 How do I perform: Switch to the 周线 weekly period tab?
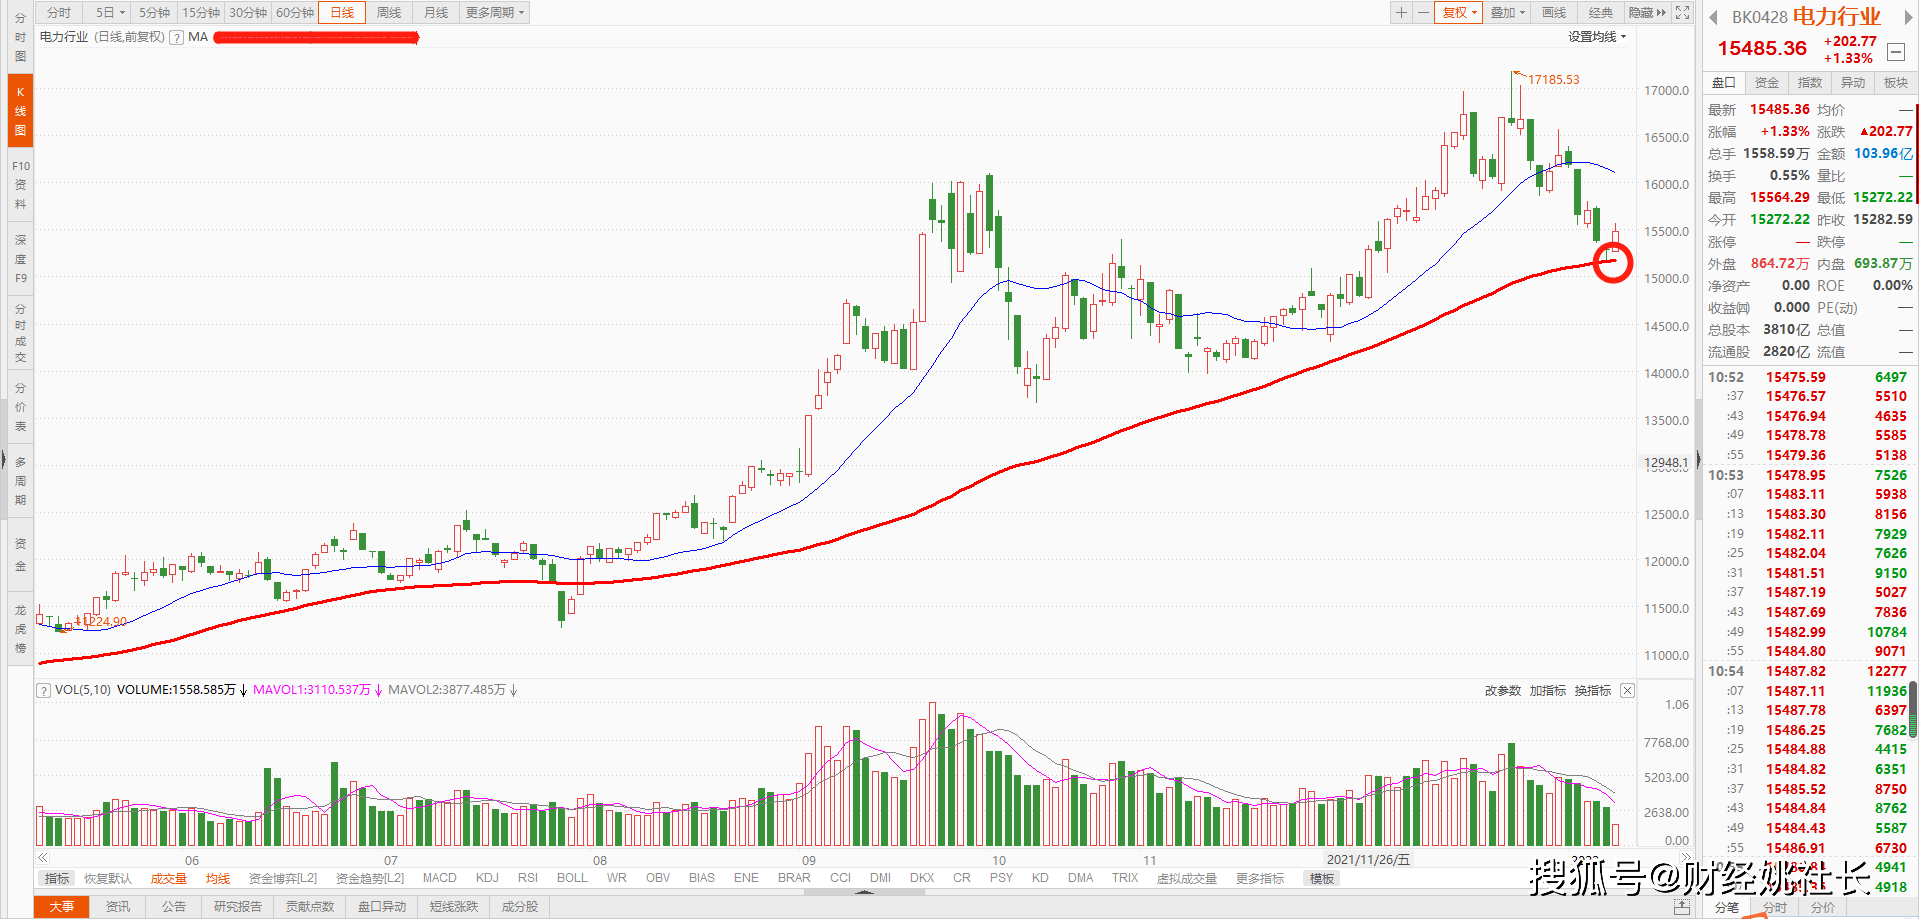click(x=389, y=12)
